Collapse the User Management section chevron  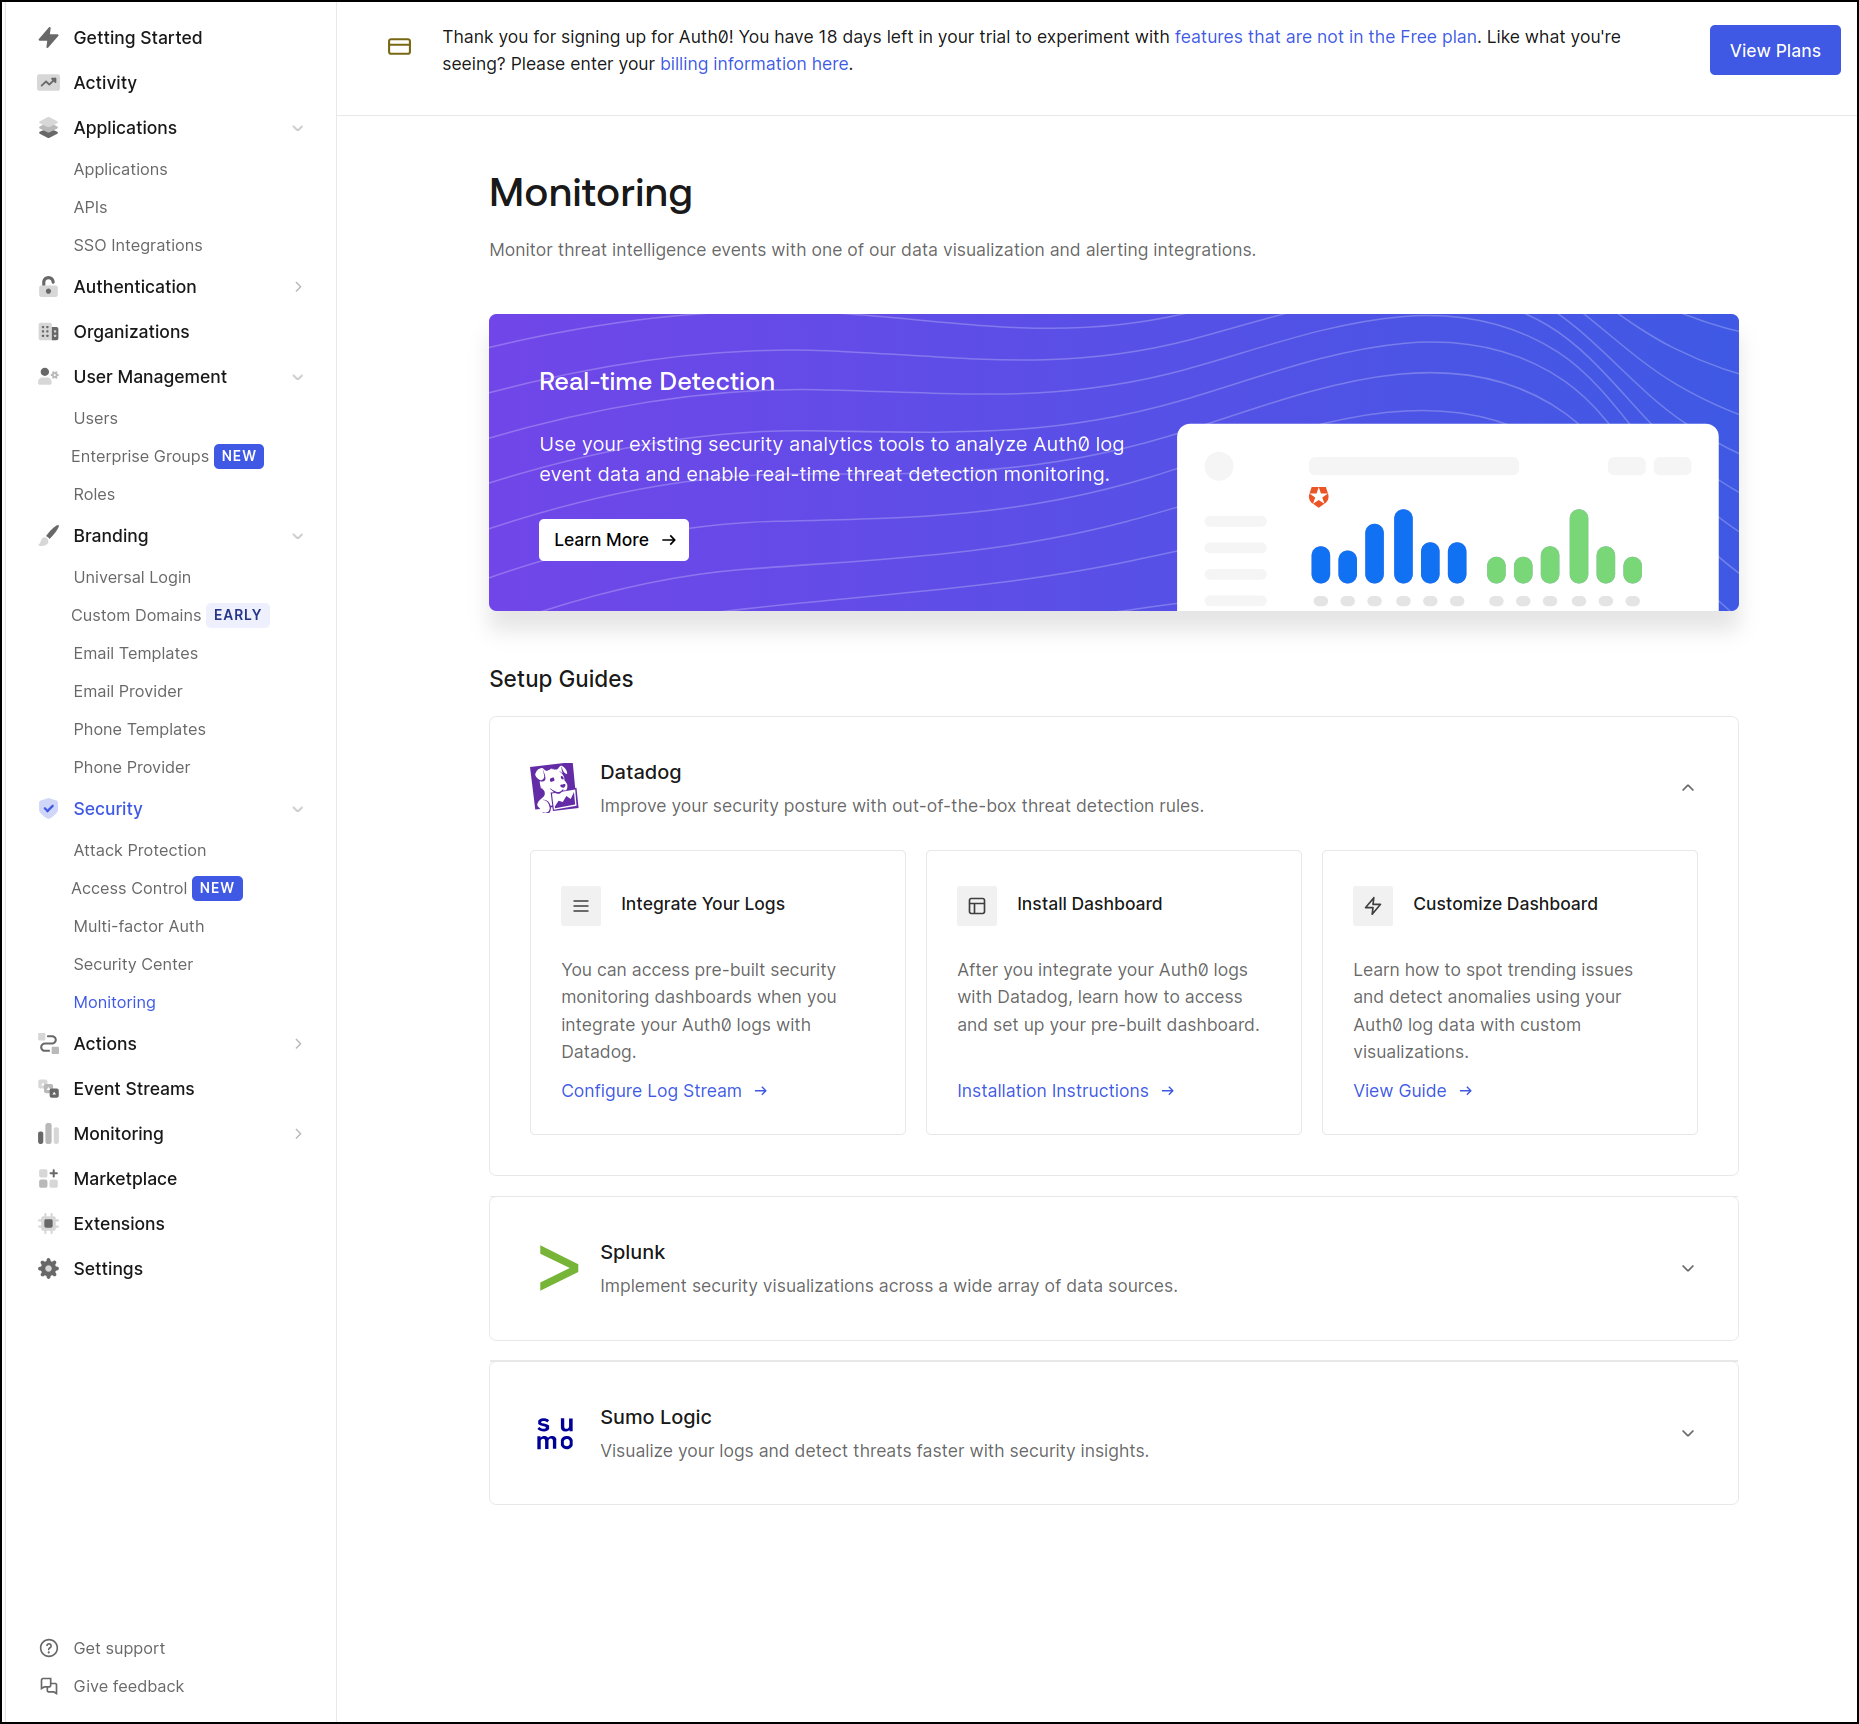[x=298, y=377]
